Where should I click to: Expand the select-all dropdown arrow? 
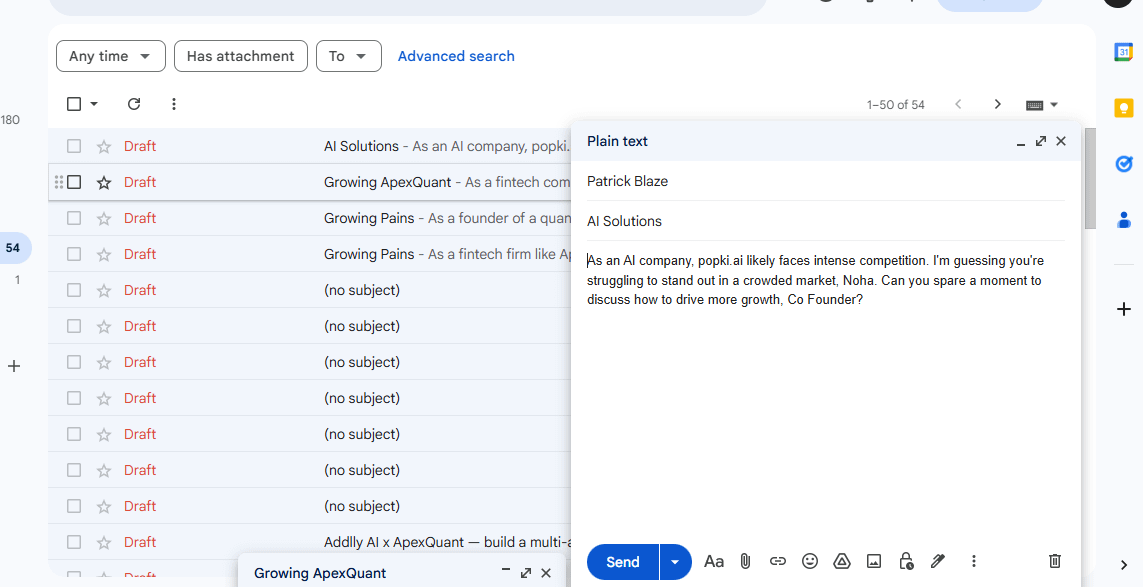(94, 104)
